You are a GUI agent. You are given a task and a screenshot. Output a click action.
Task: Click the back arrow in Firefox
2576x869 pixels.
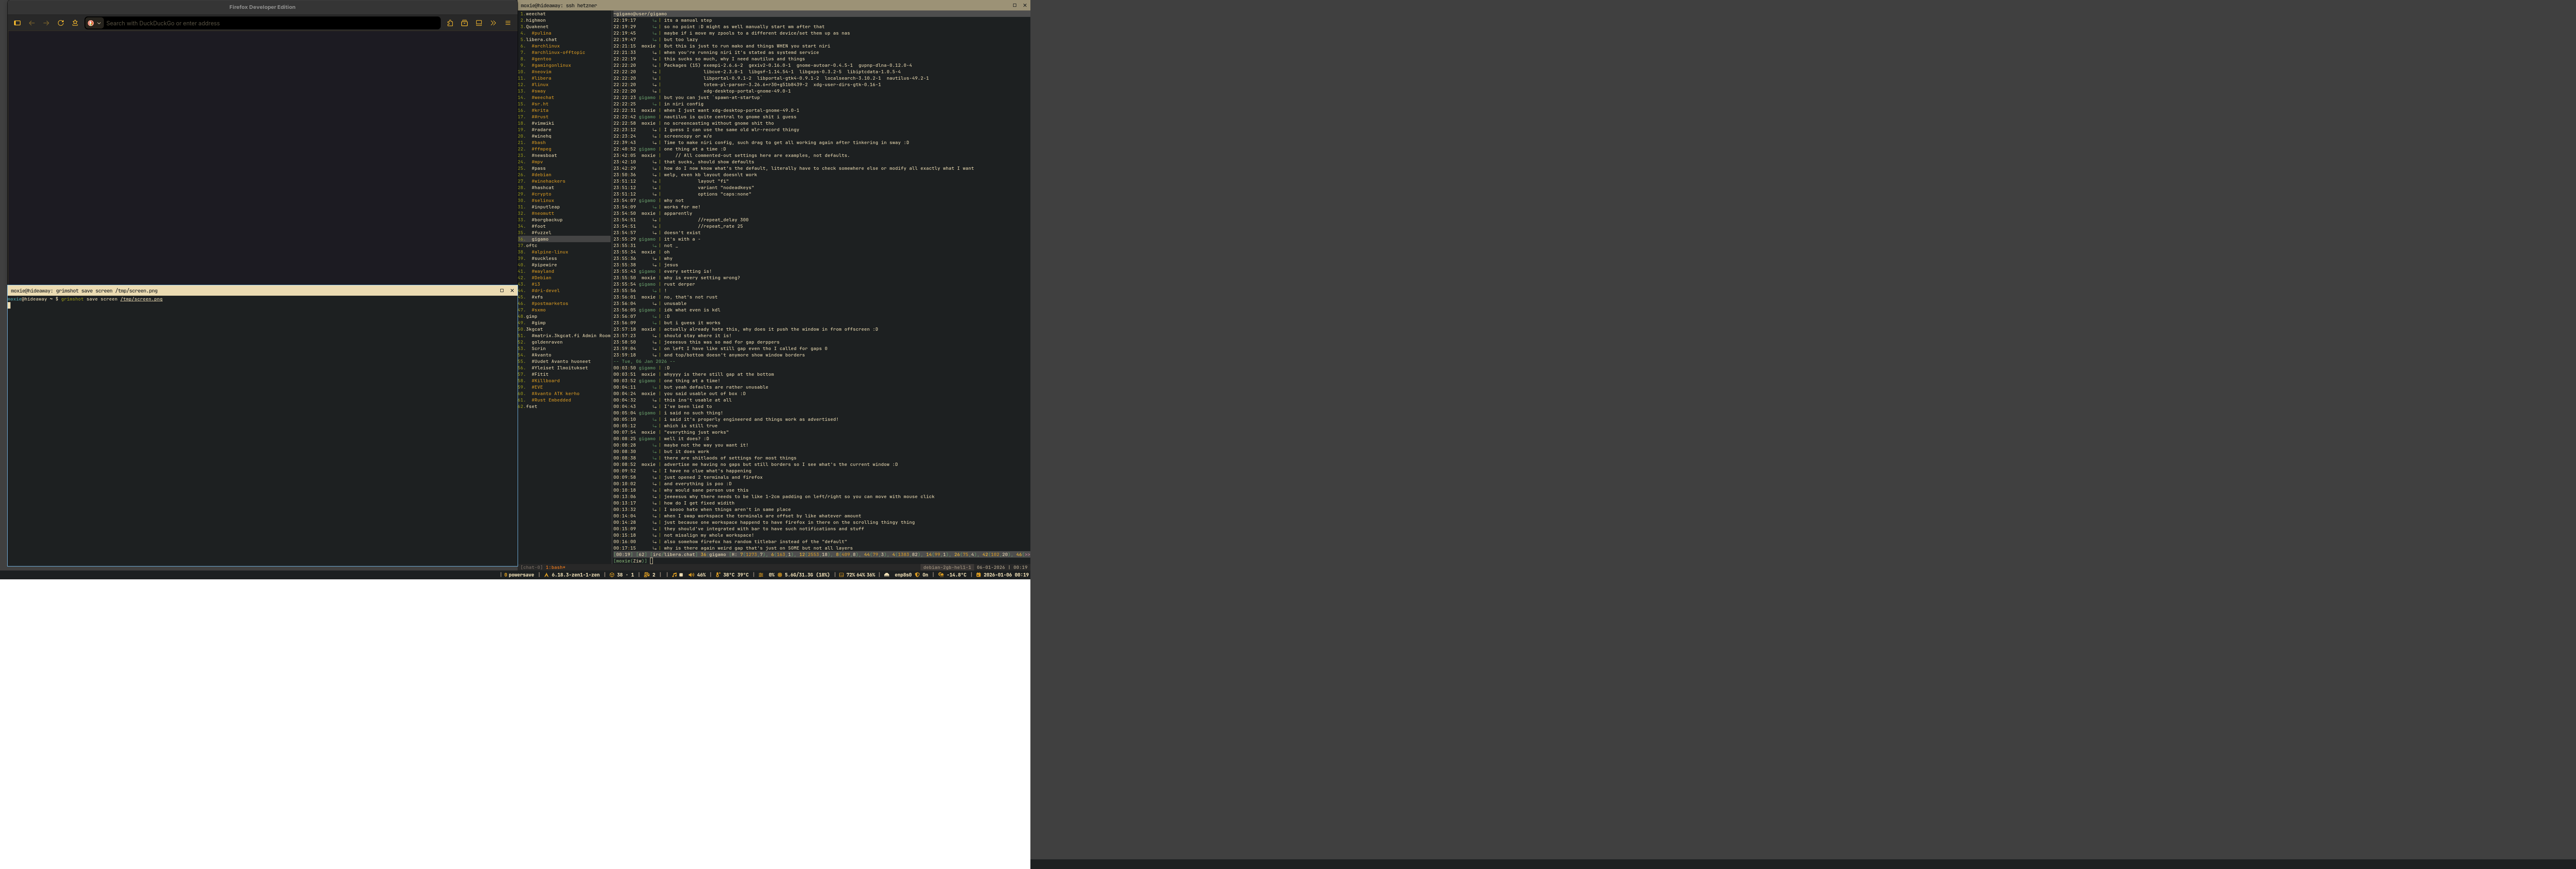tap(32, 23)
